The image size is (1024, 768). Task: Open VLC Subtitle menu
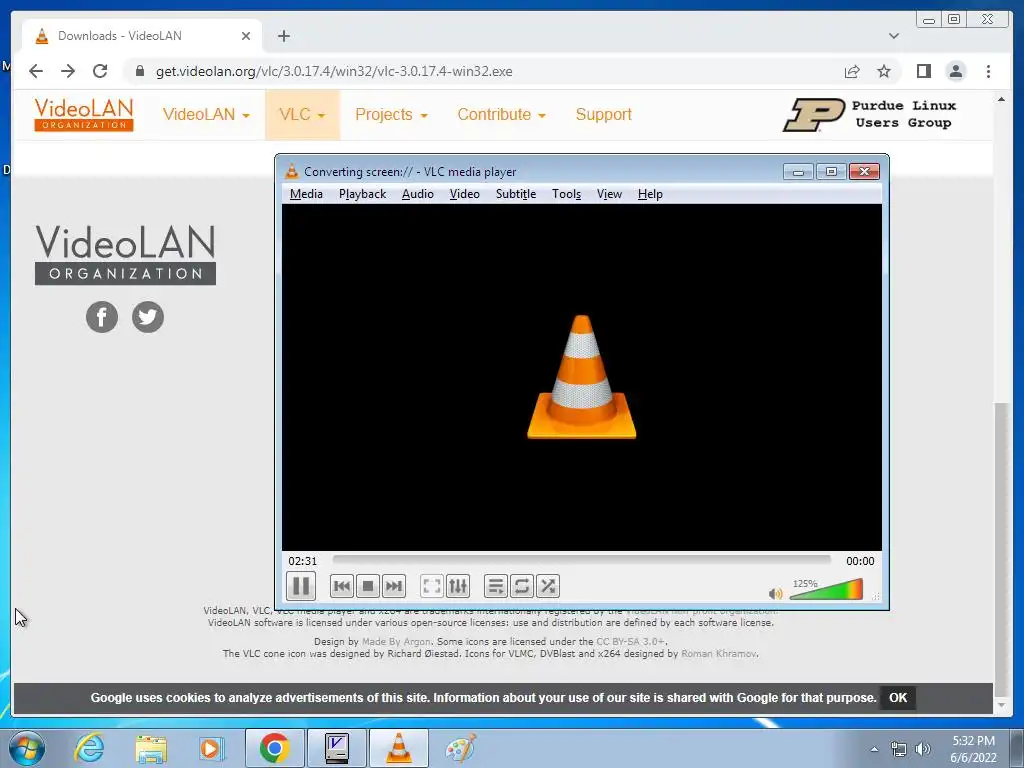point(516,194)
